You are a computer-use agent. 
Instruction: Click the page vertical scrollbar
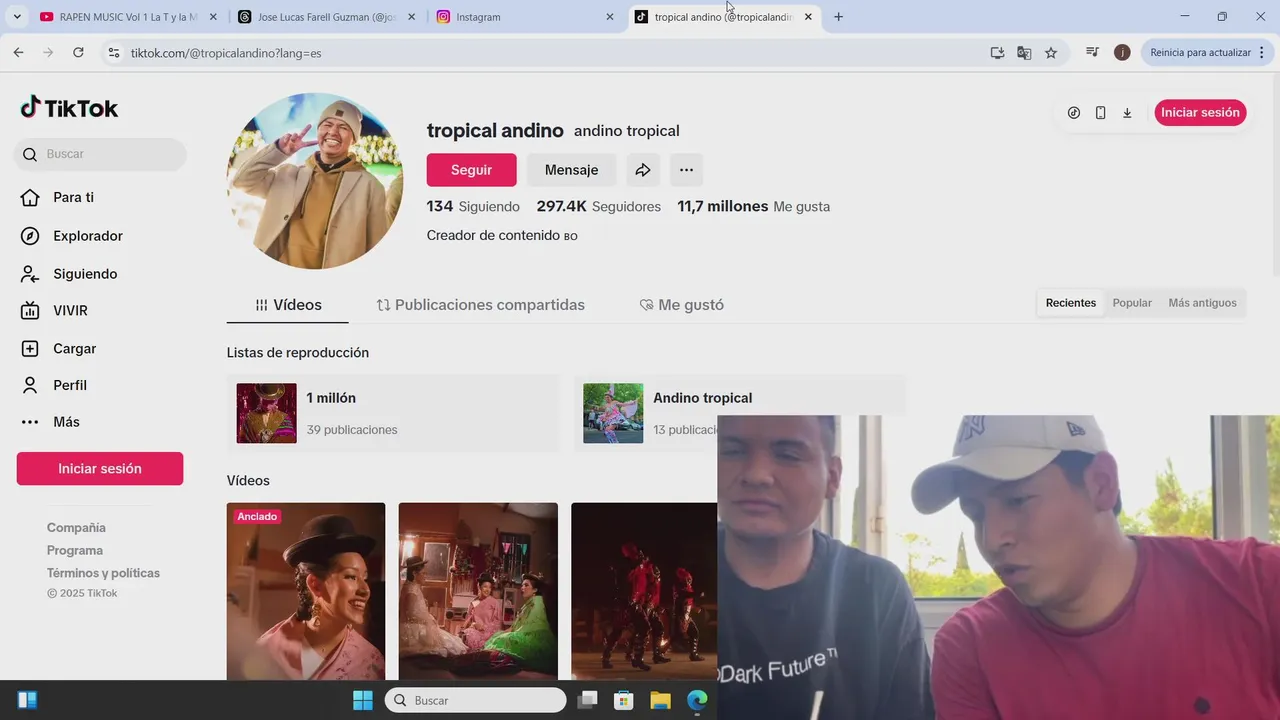pos(1275,175)
